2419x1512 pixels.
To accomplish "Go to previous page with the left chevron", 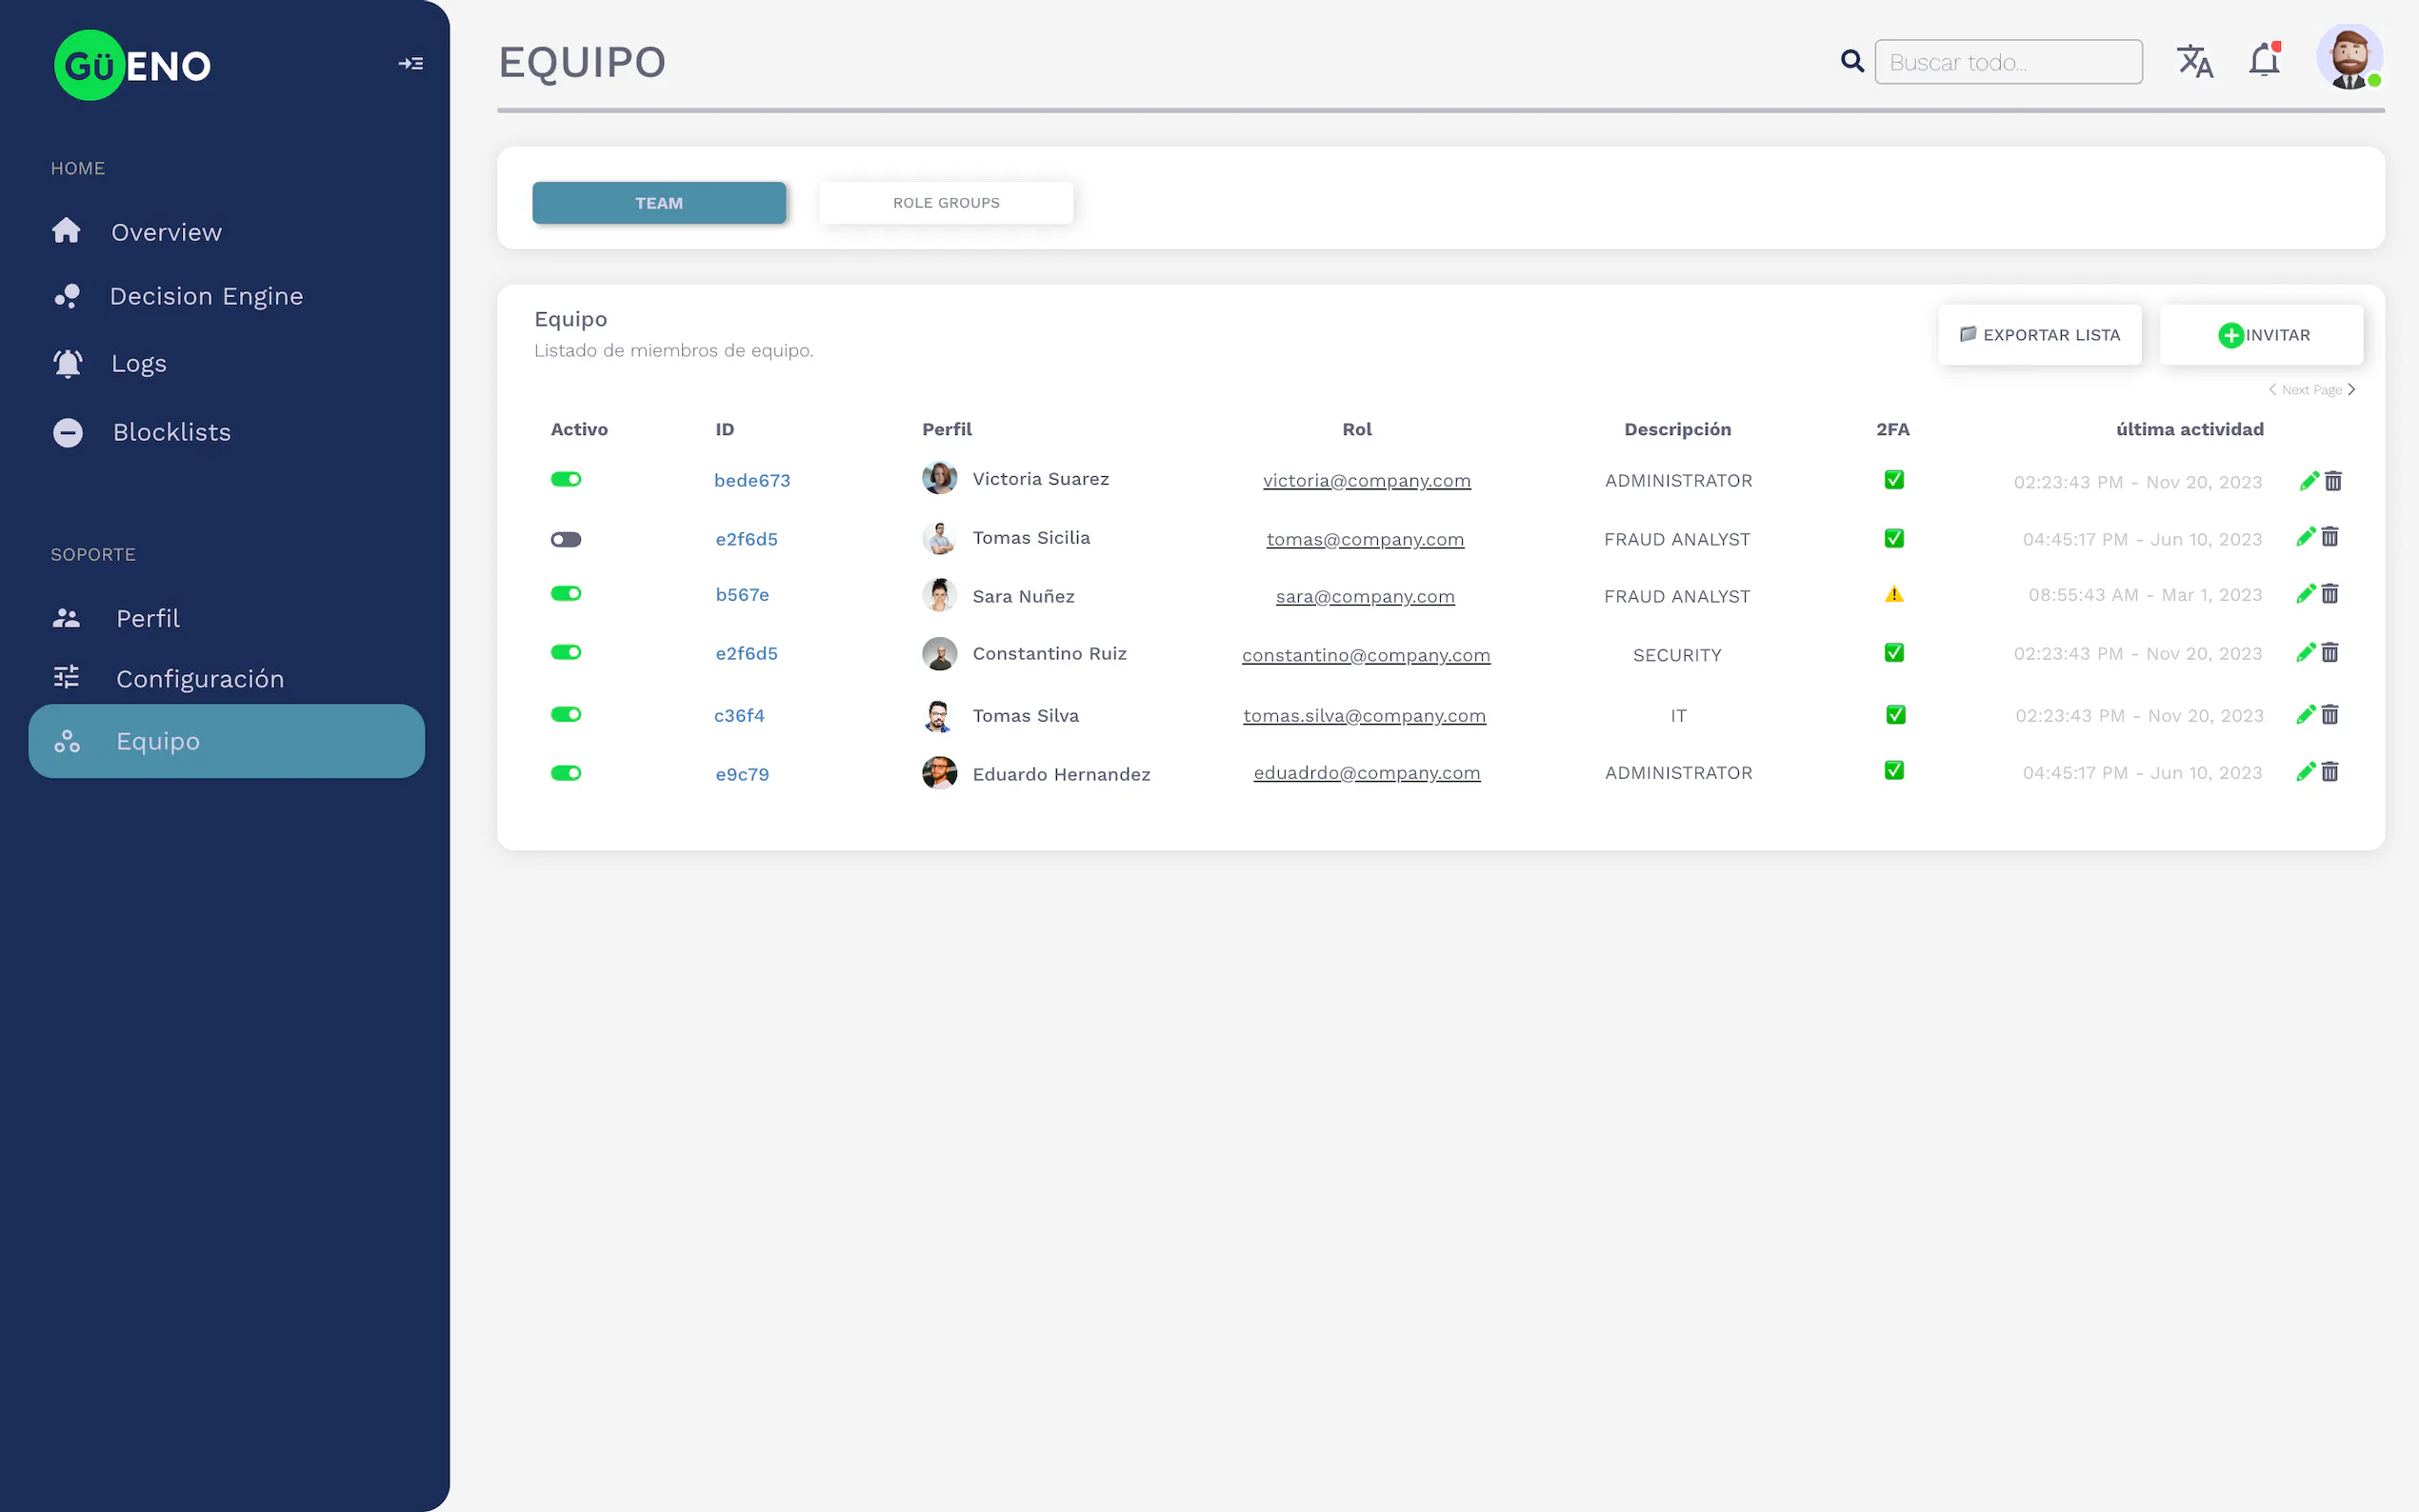I will coord(2272,390).
